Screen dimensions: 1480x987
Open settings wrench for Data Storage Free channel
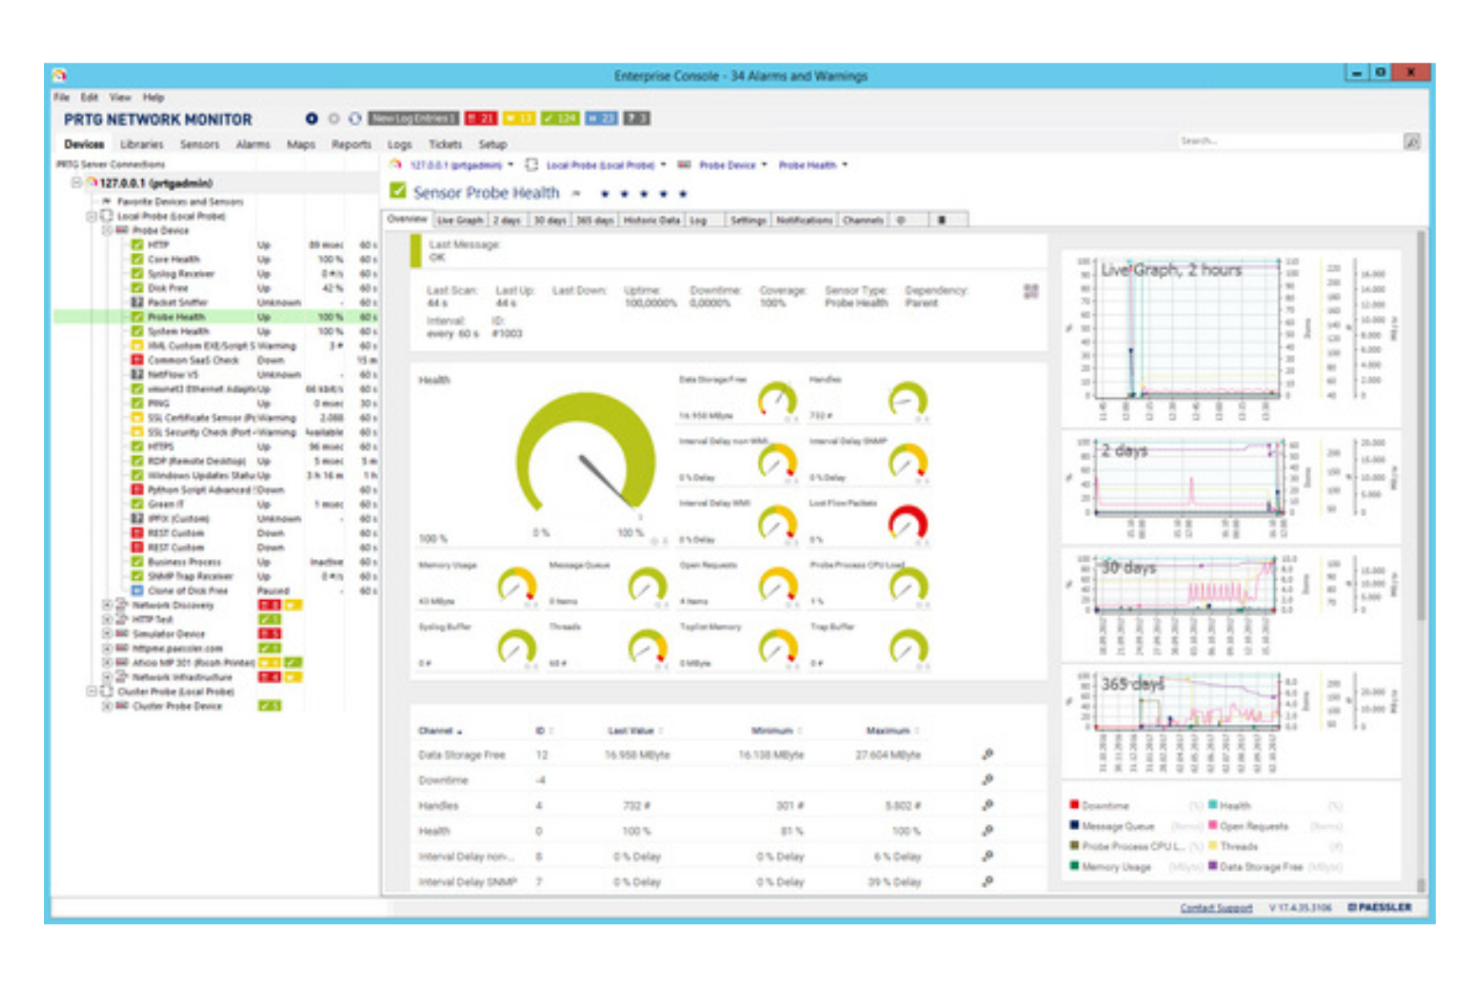coord(987,755)
